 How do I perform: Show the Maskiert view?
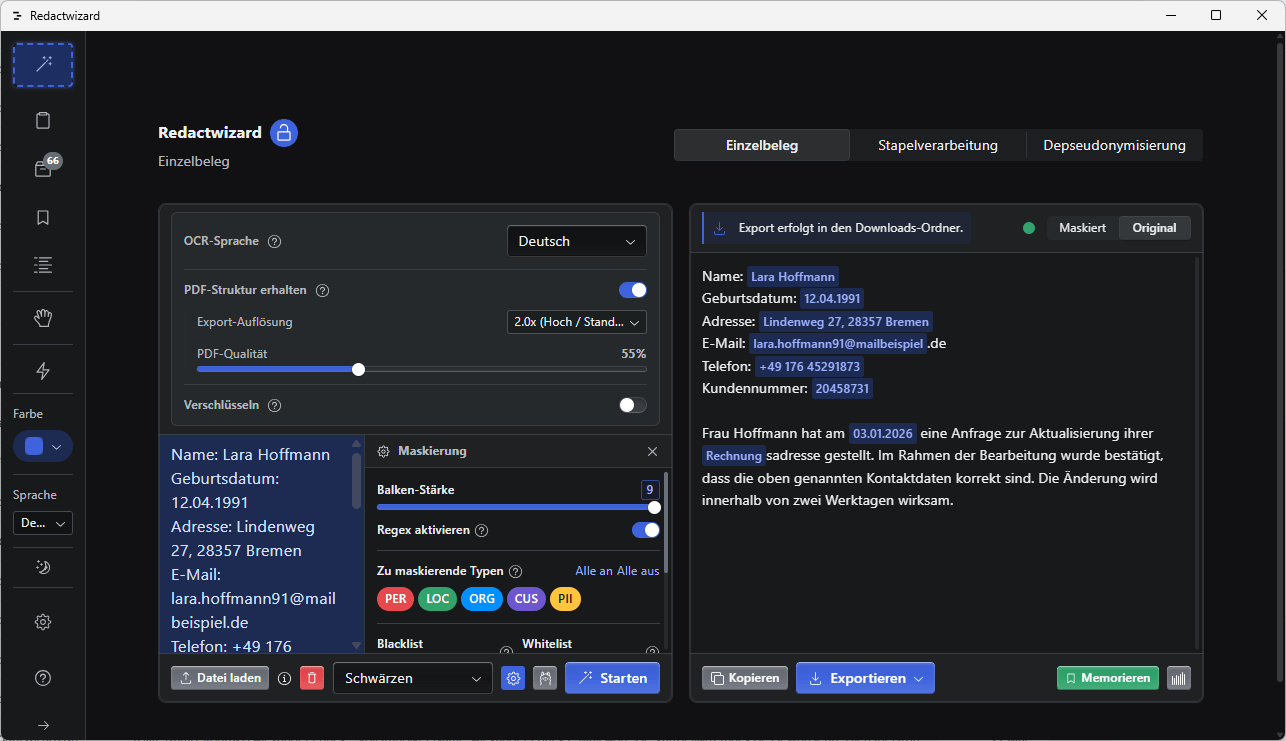pyautogui.click(x=1083, y=228)
